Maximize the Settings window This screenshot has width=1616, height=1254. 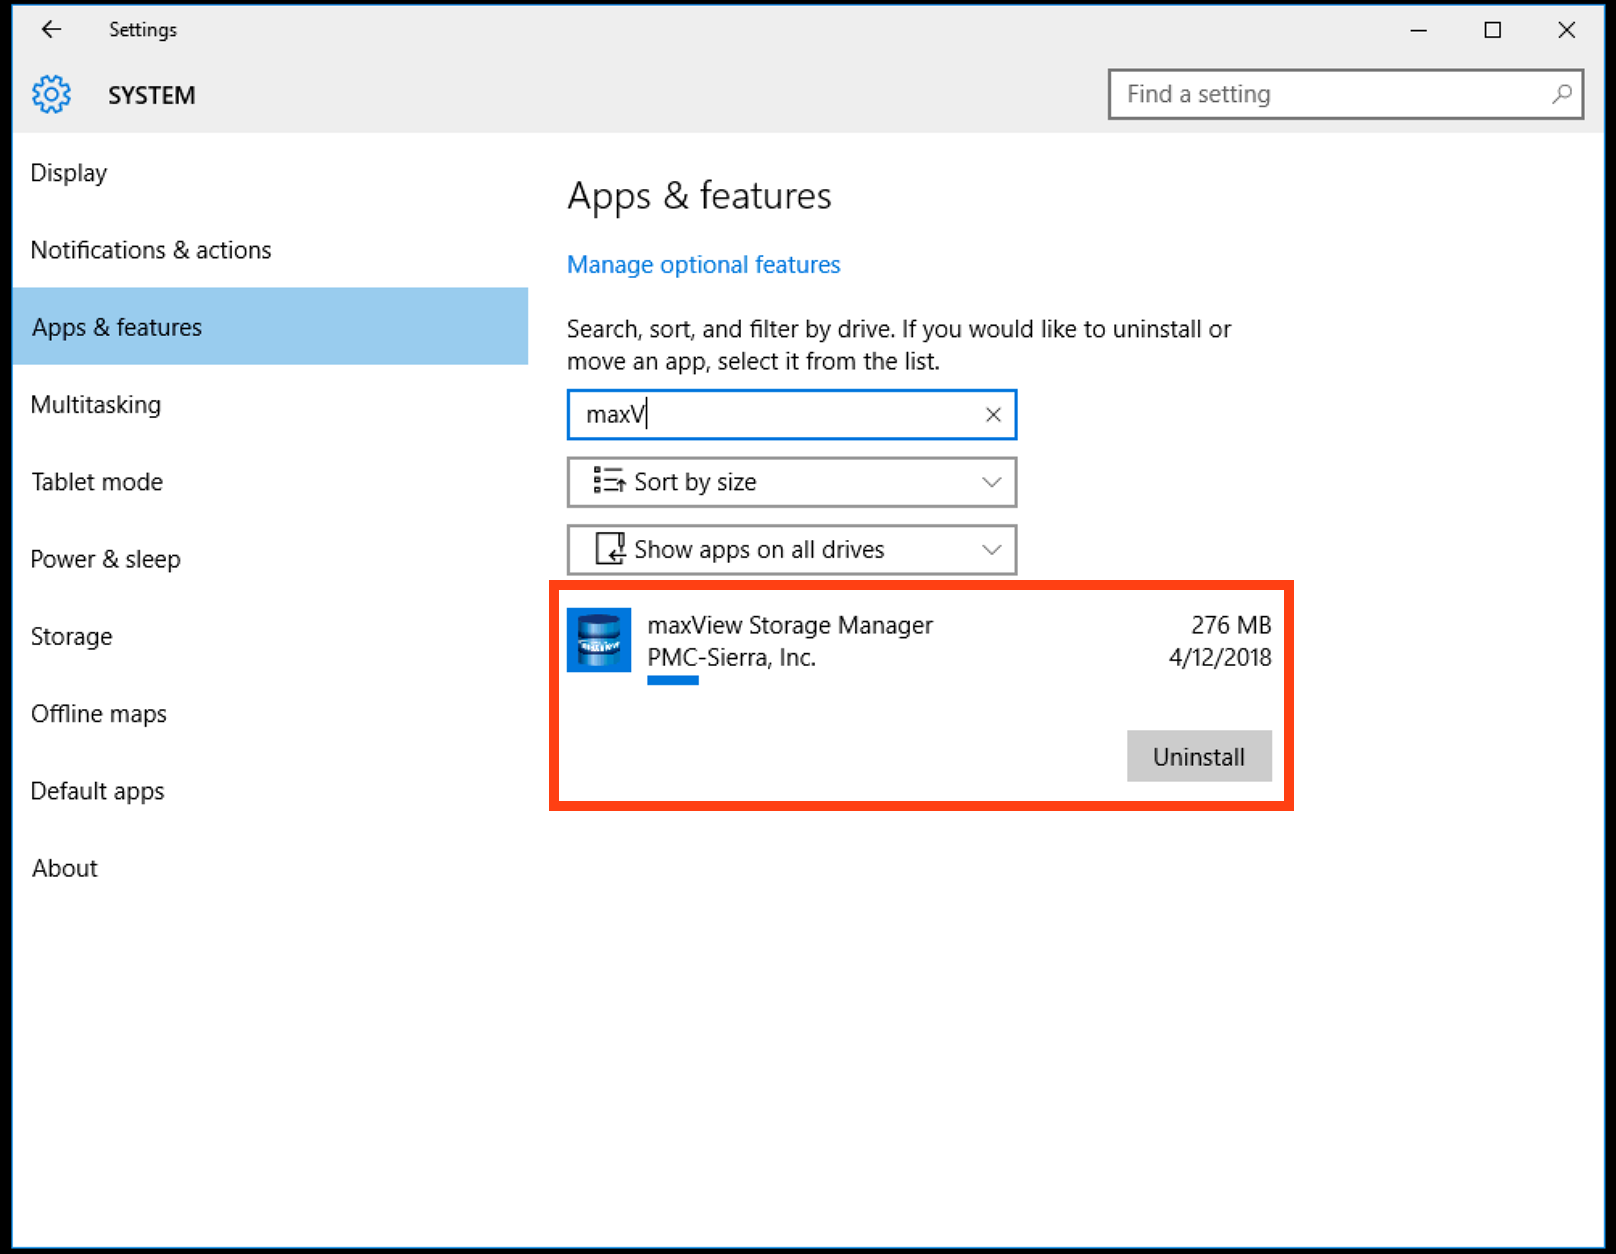click(x=1492, y=30)
